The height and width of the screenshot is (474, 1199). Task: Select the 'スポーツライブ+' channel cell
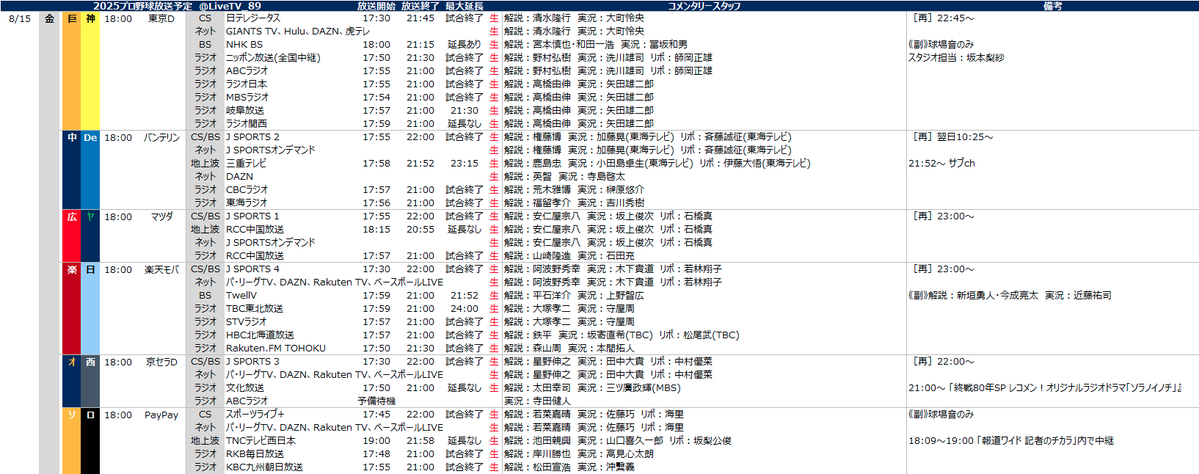coord(255,414)
